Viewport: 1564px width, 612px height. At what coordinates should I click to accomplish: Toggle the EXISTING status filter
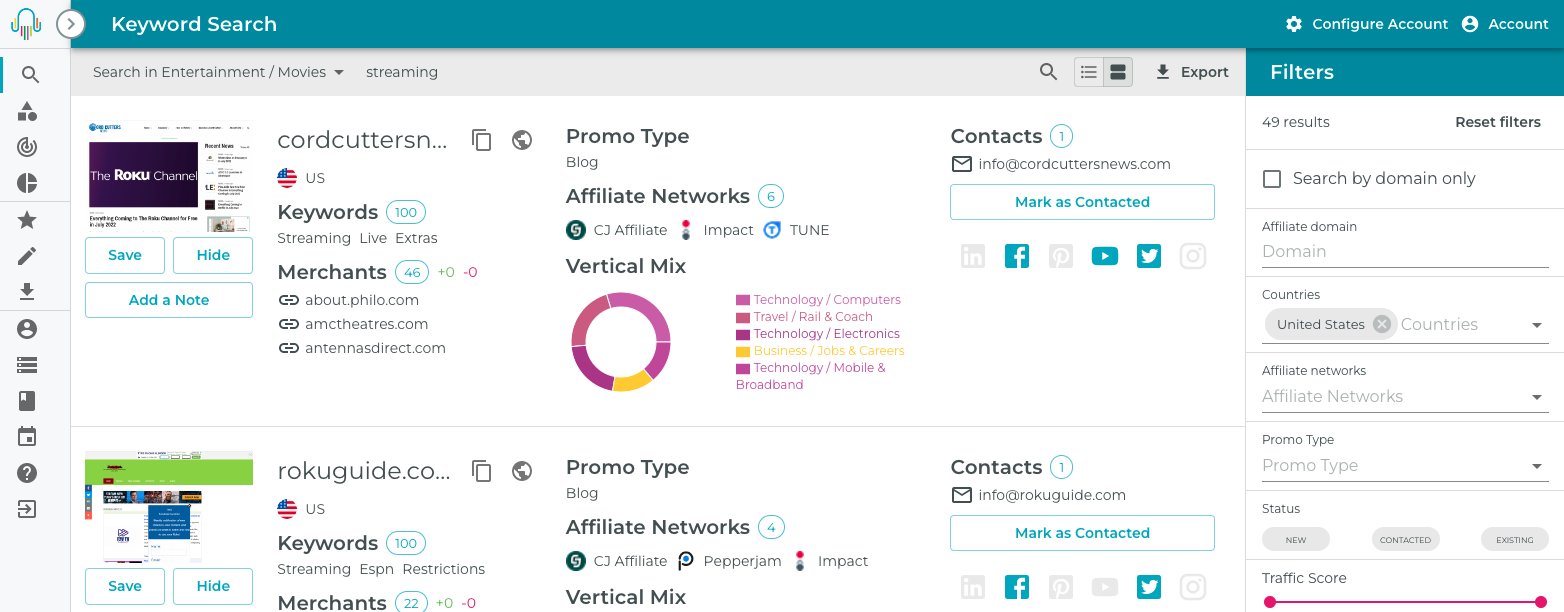[x=1515, y=540]
